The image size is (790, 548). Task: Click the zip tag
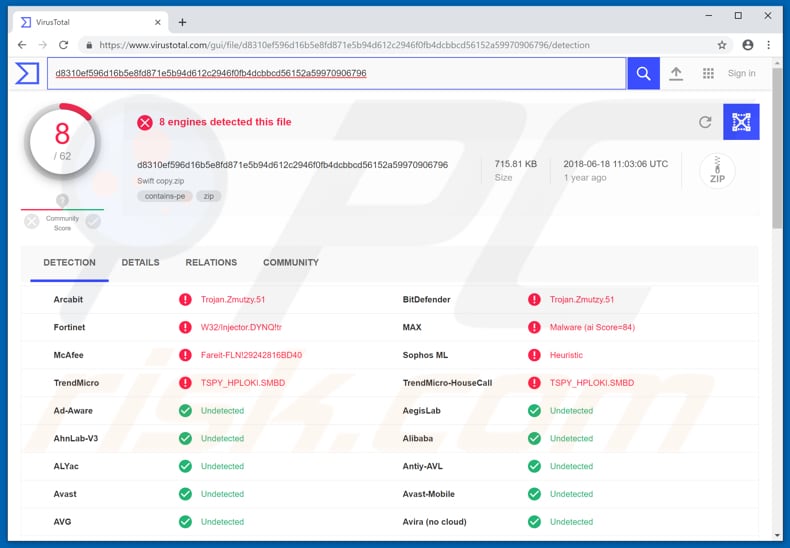[209, 196]
